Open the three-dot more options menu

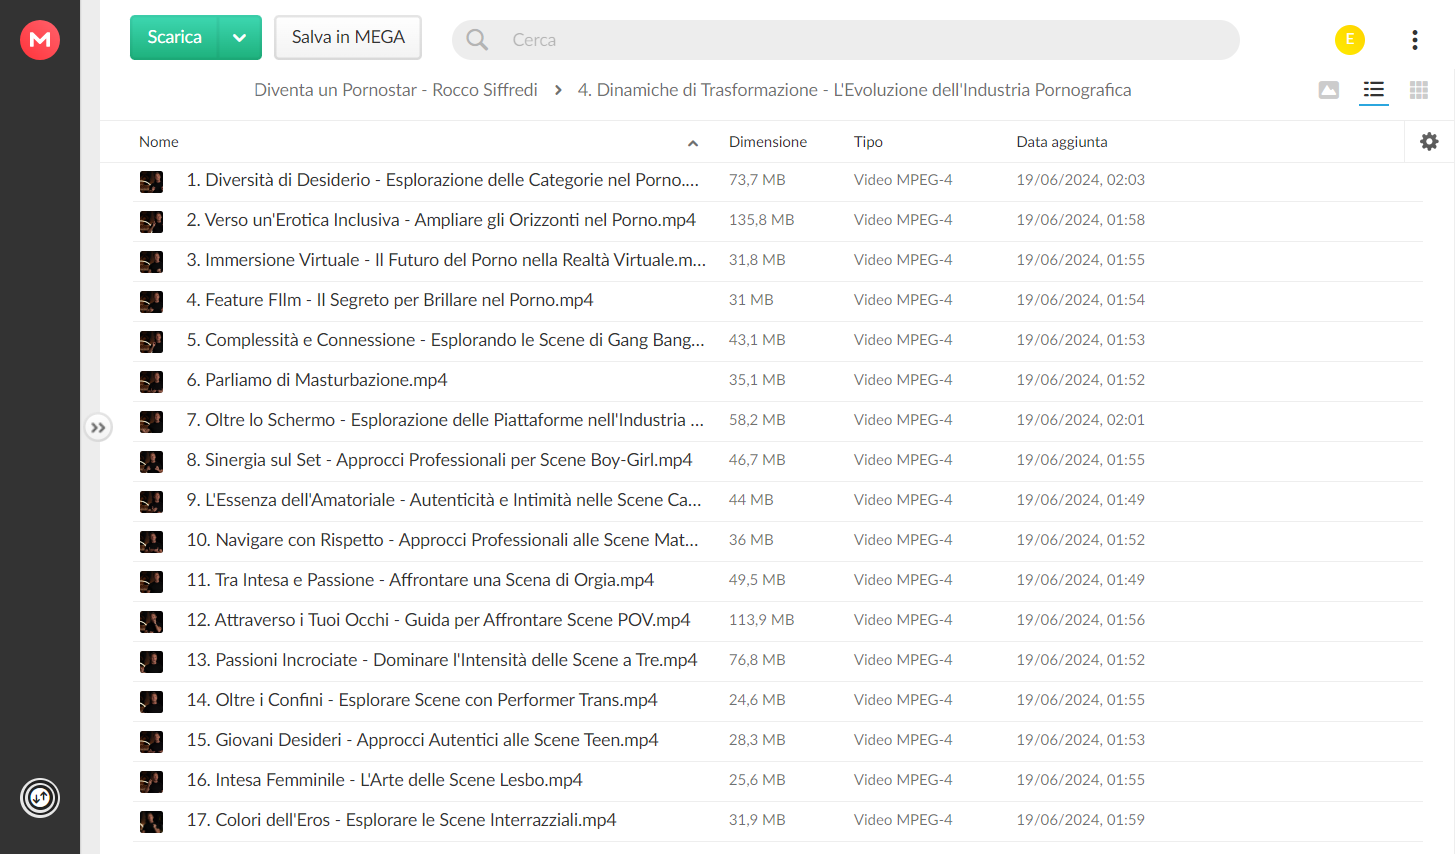tap(1414, 40)
